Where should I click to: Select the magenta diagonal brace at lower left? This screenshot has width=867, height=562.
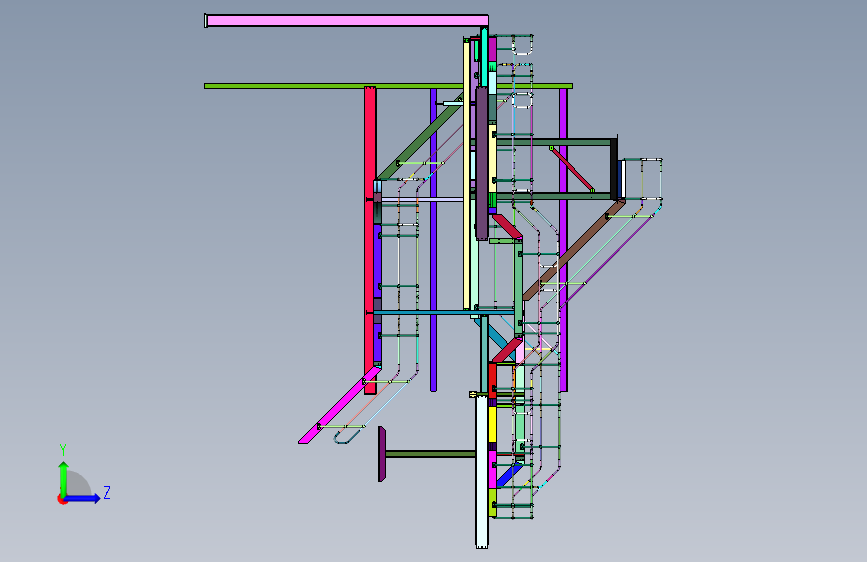340,405
